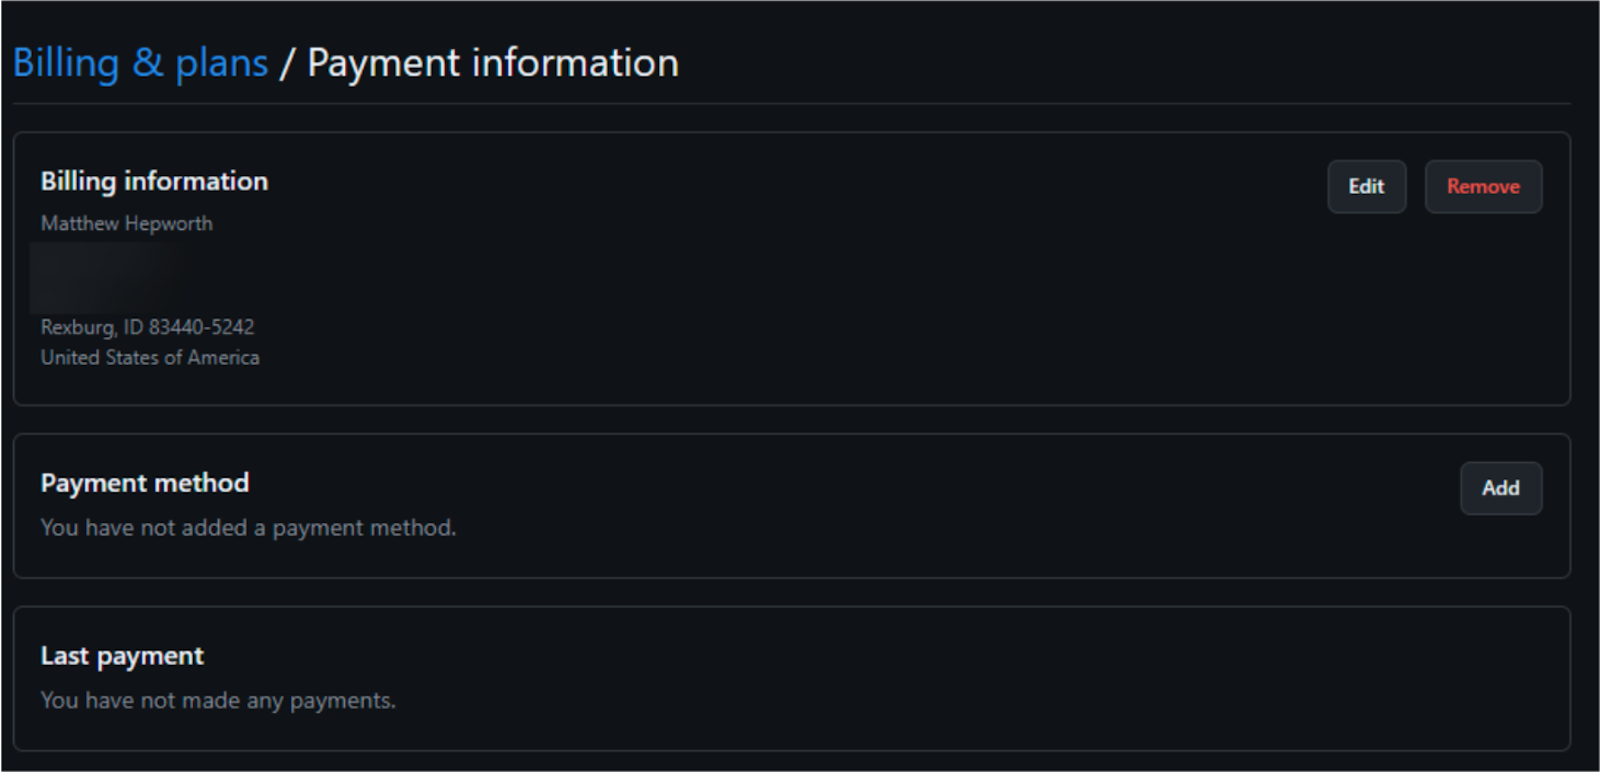Click the 'not made any payments' message
The height and width of the screenshot is (772, 1600).
click(x=218, y=701)
